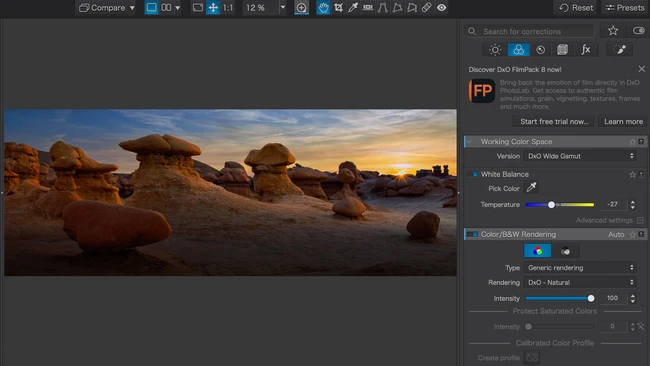Click the Start free trial now button
Screen dimensions: 650x366
(554, 121)
